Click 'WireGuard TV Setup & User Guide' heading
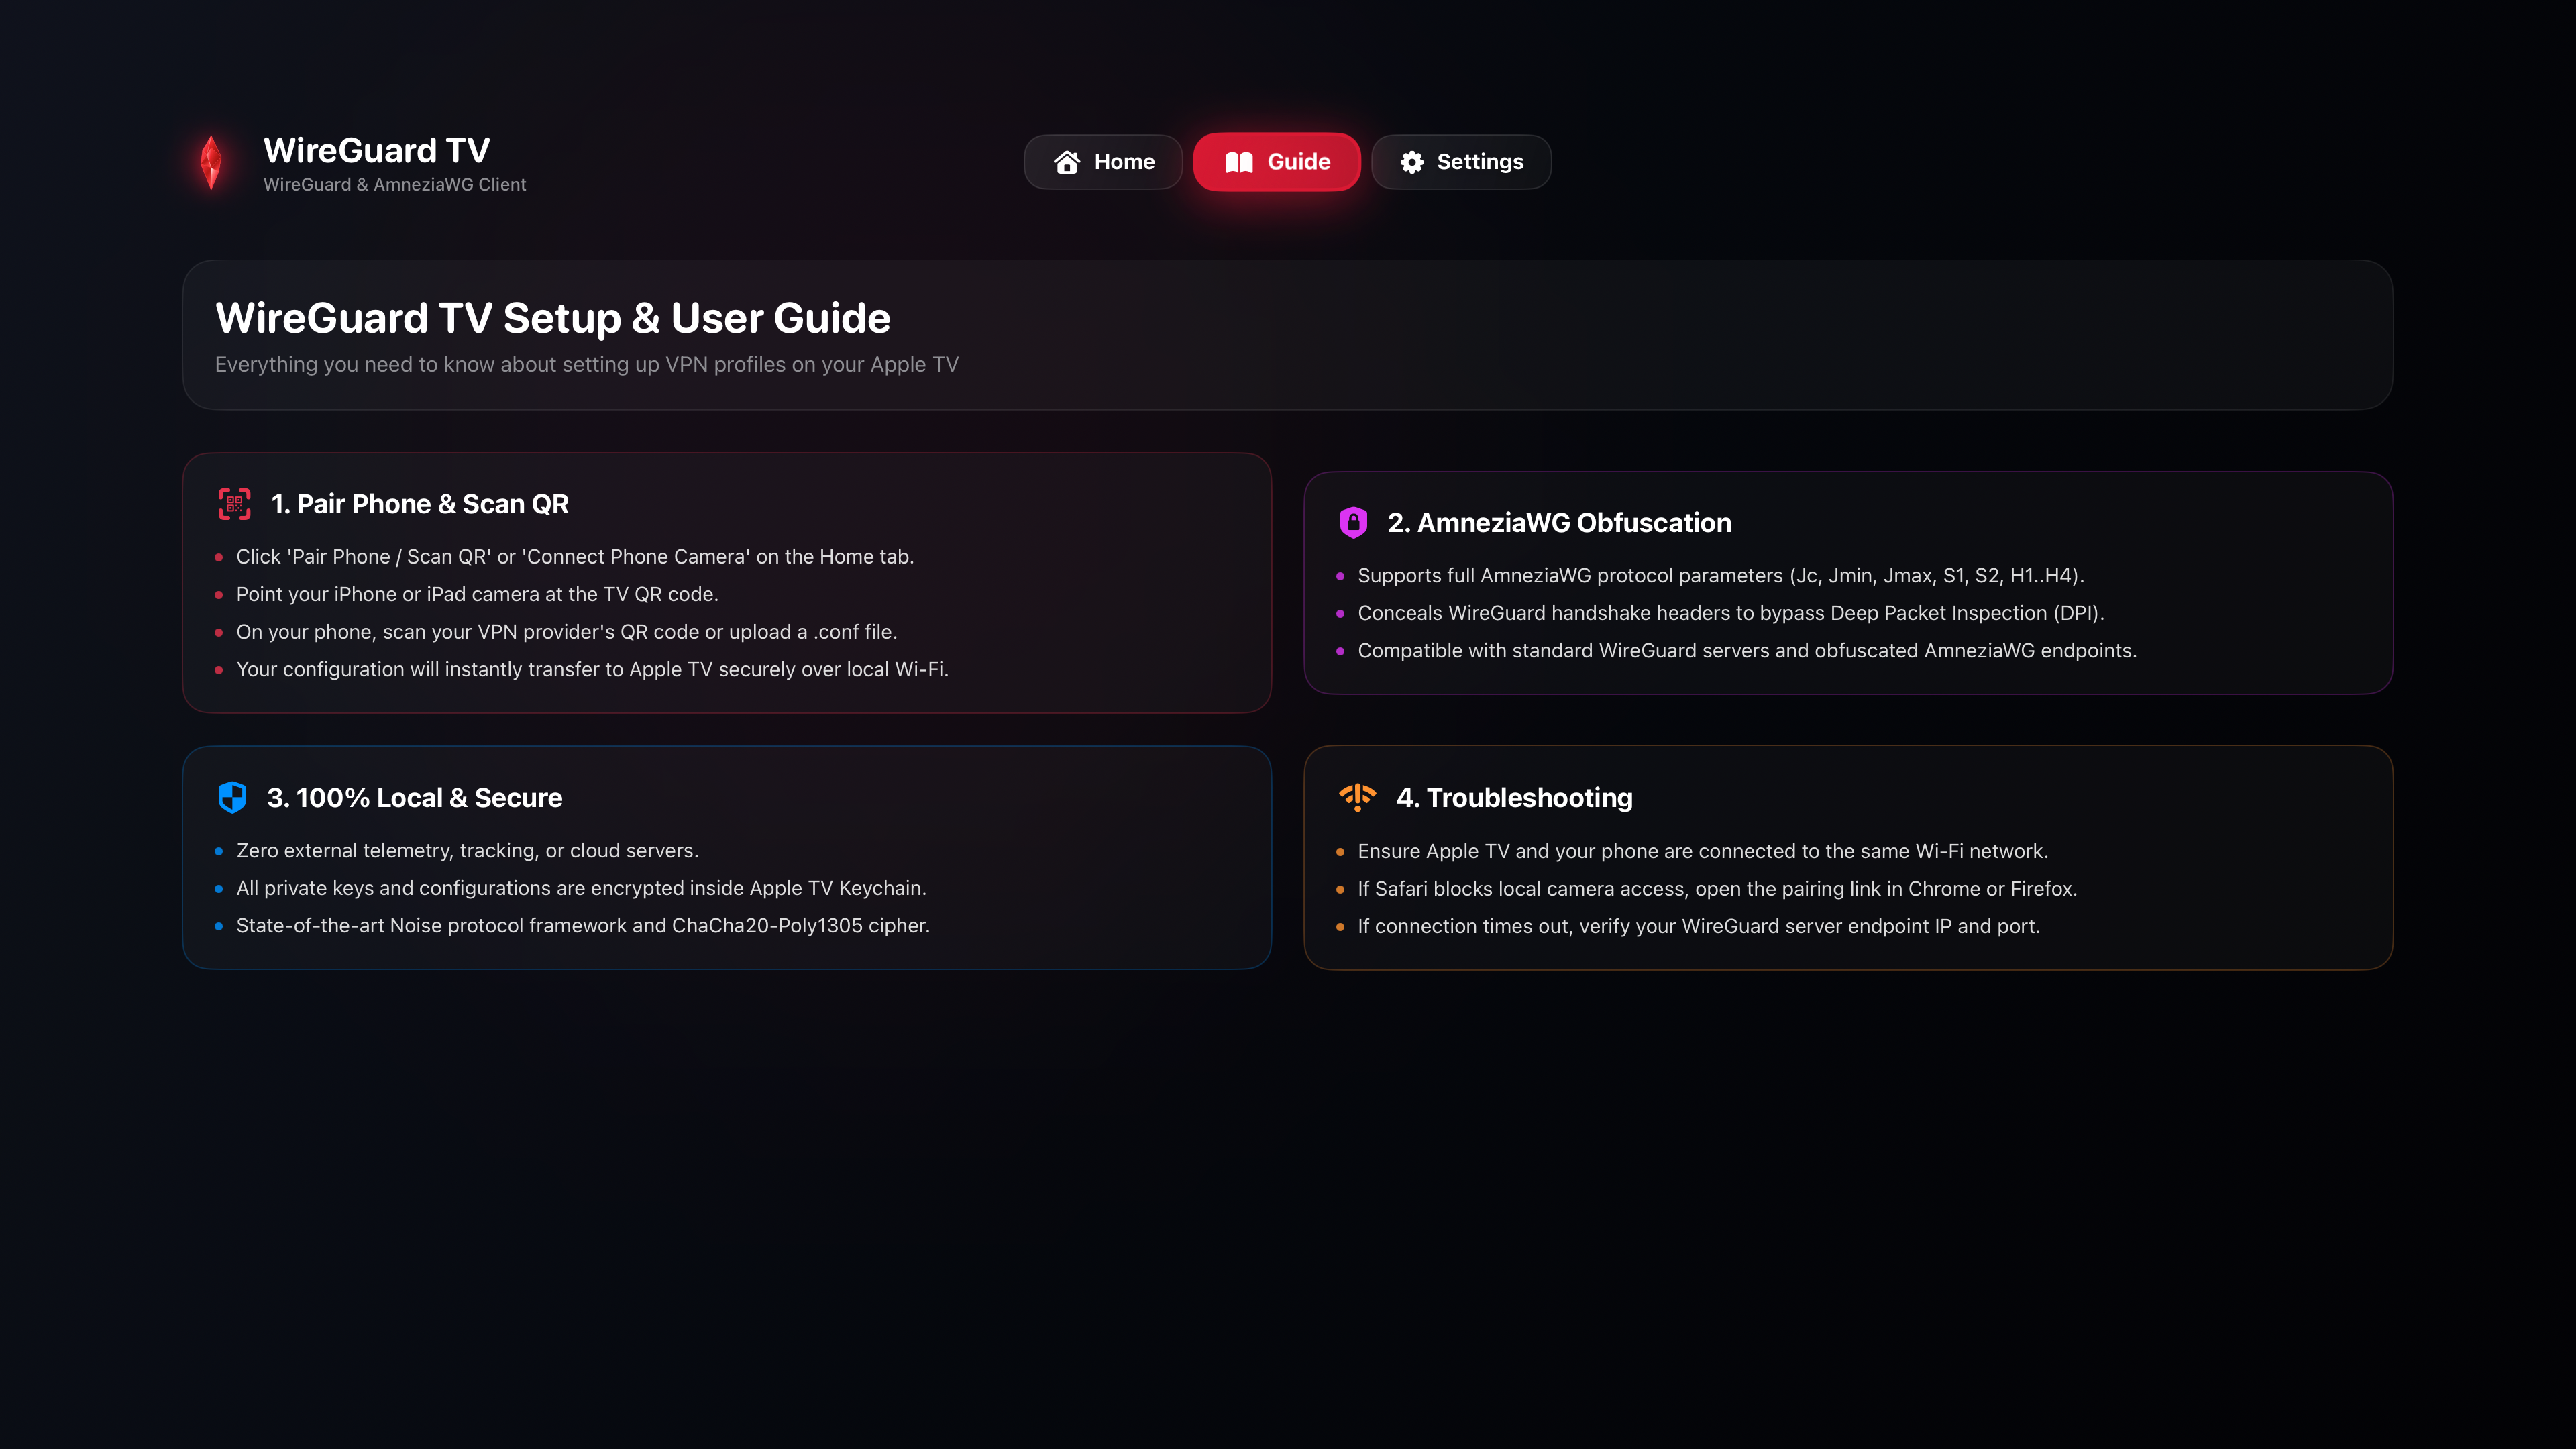The height and width of the screenshot is (1449, 2576). pyautogui.click(x=553, y=318)
